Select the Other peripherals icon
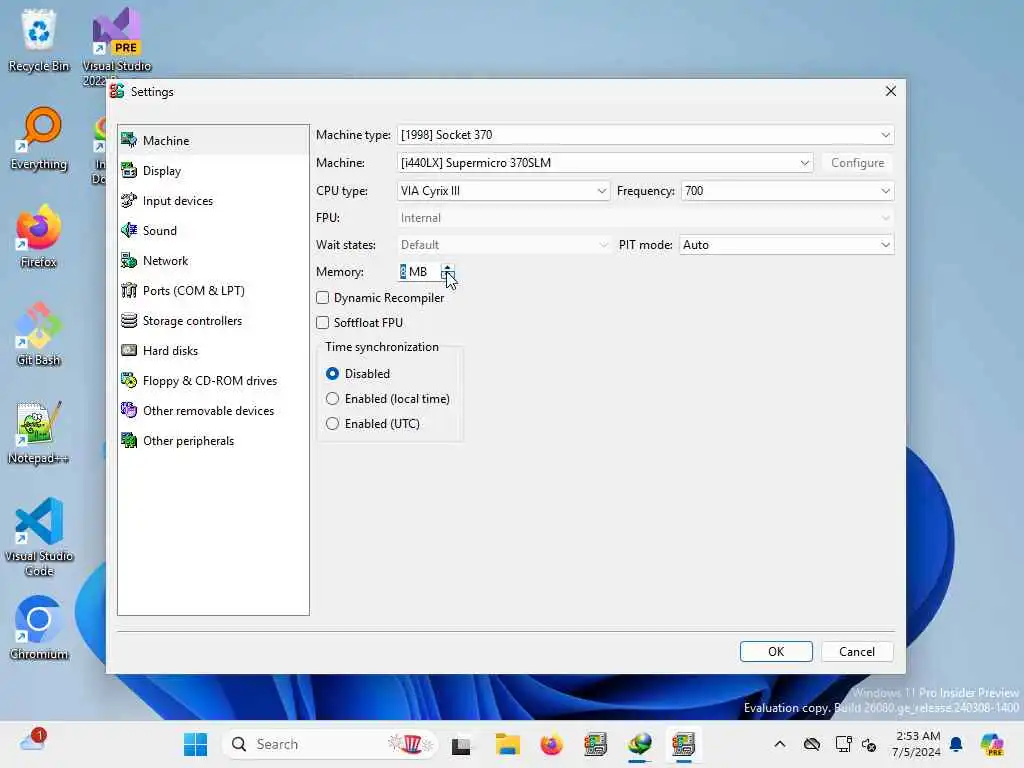 click(129, 441)
